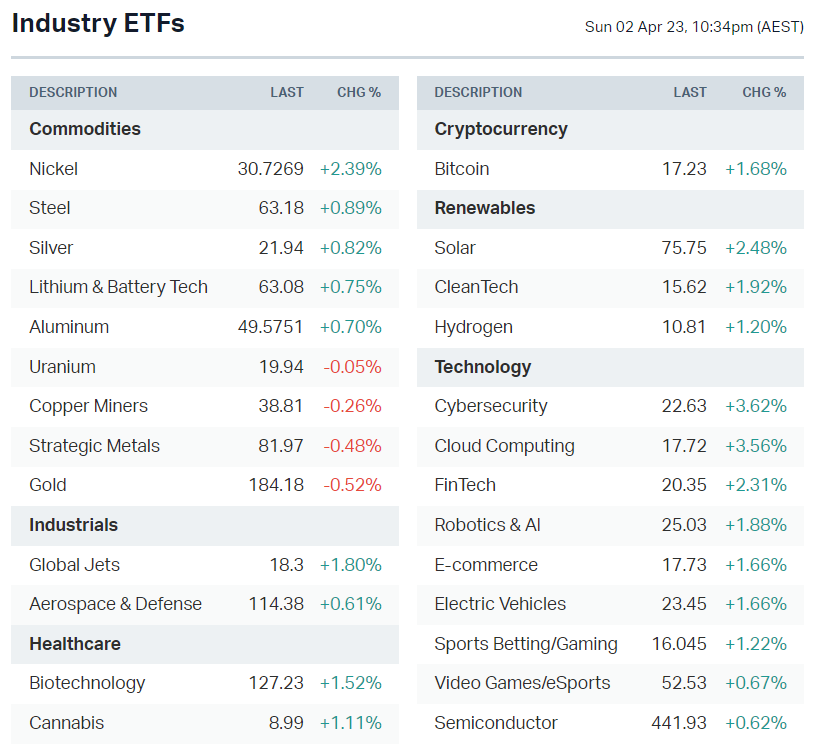Screen dimensions: 816x749
Task: Sort right table by LAST header
Action: [690, 93]
